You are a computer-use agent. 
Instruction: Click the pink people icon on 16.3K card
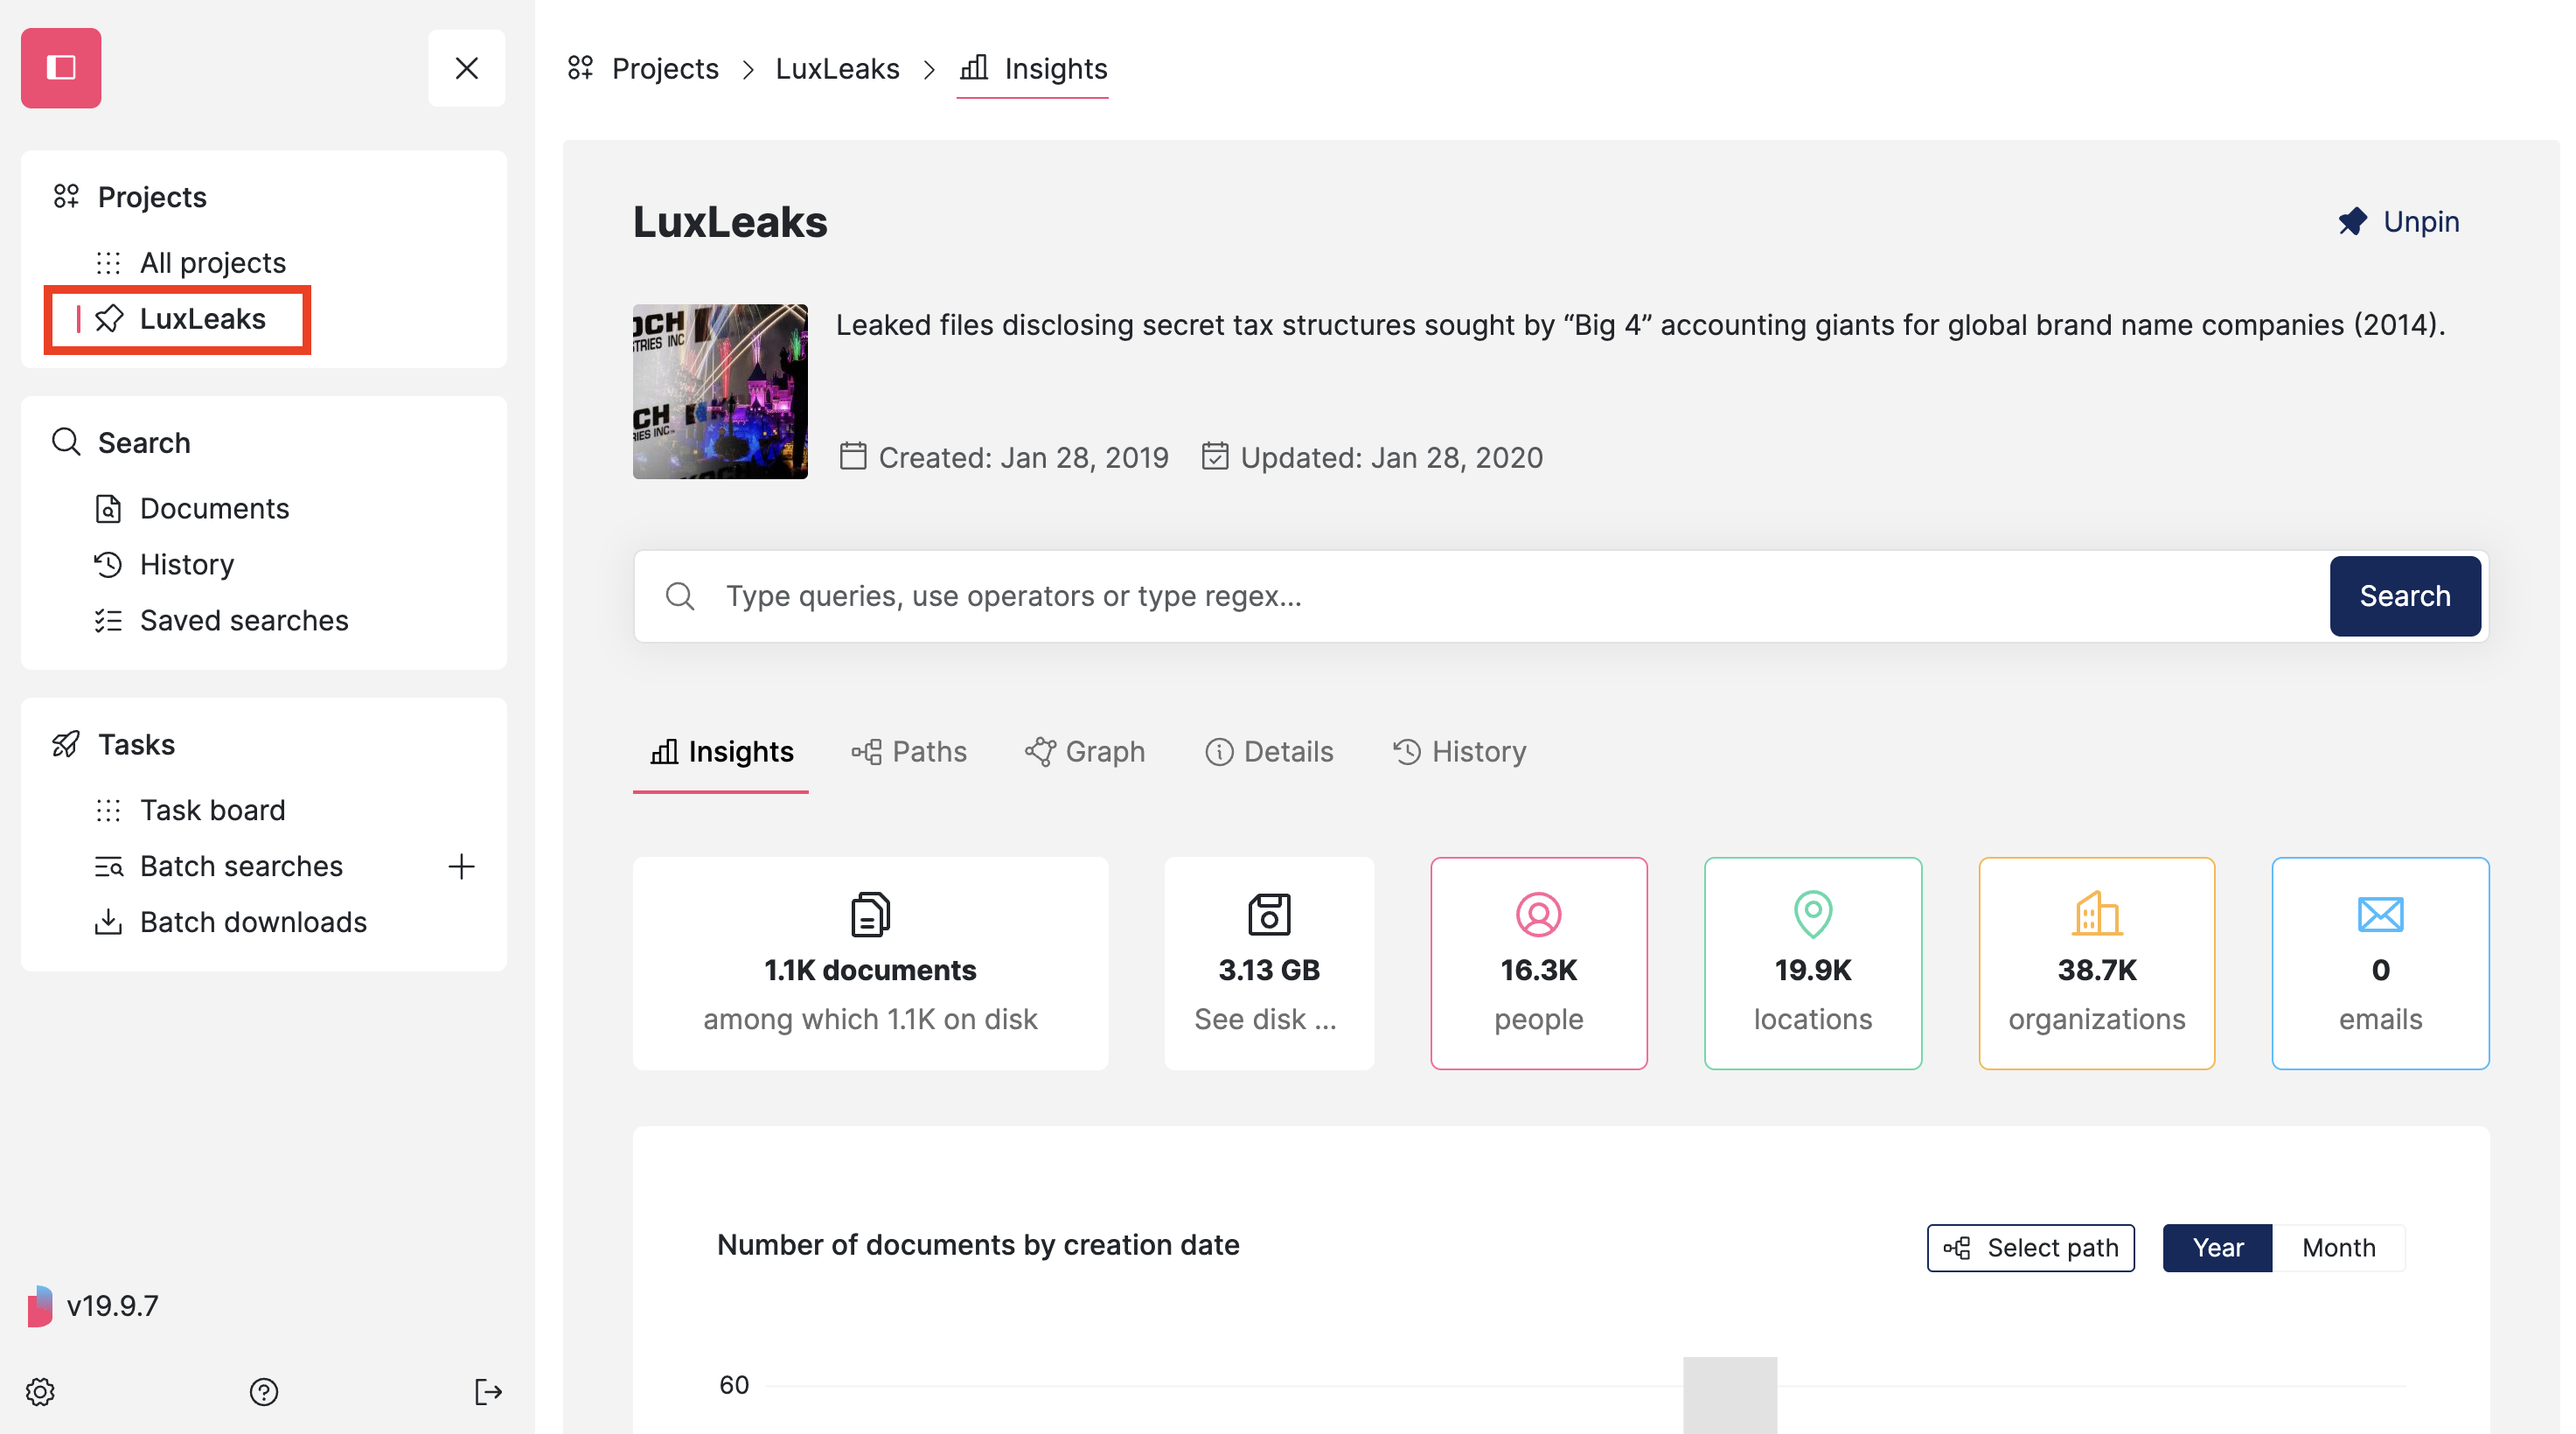(1538, 913)
